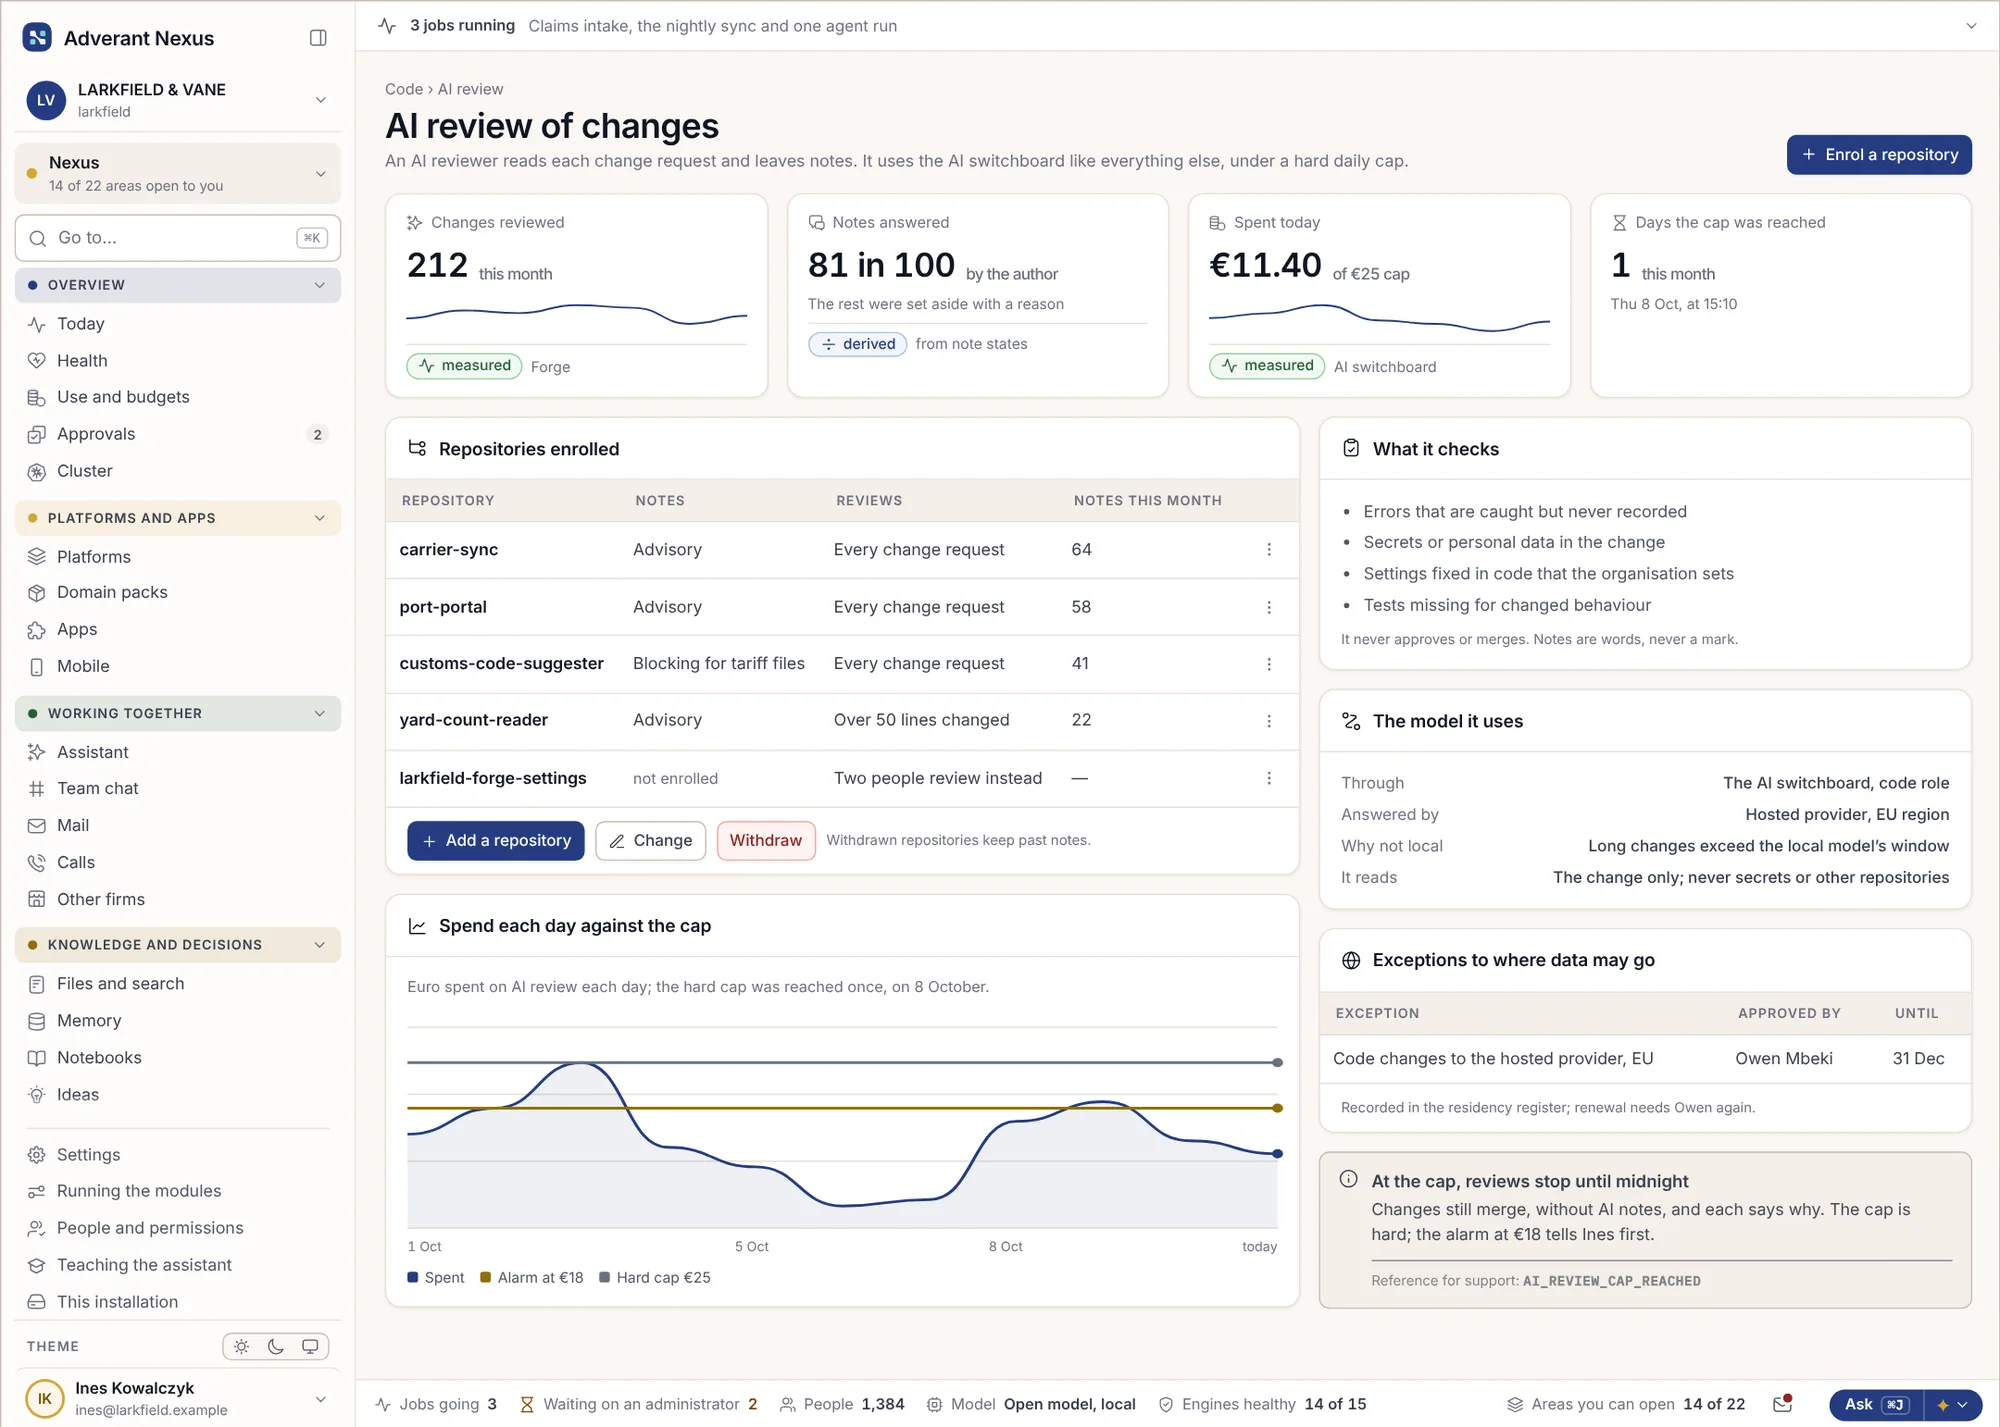
Task: Switch to system theme
Action: click(x=310, y=1346)
